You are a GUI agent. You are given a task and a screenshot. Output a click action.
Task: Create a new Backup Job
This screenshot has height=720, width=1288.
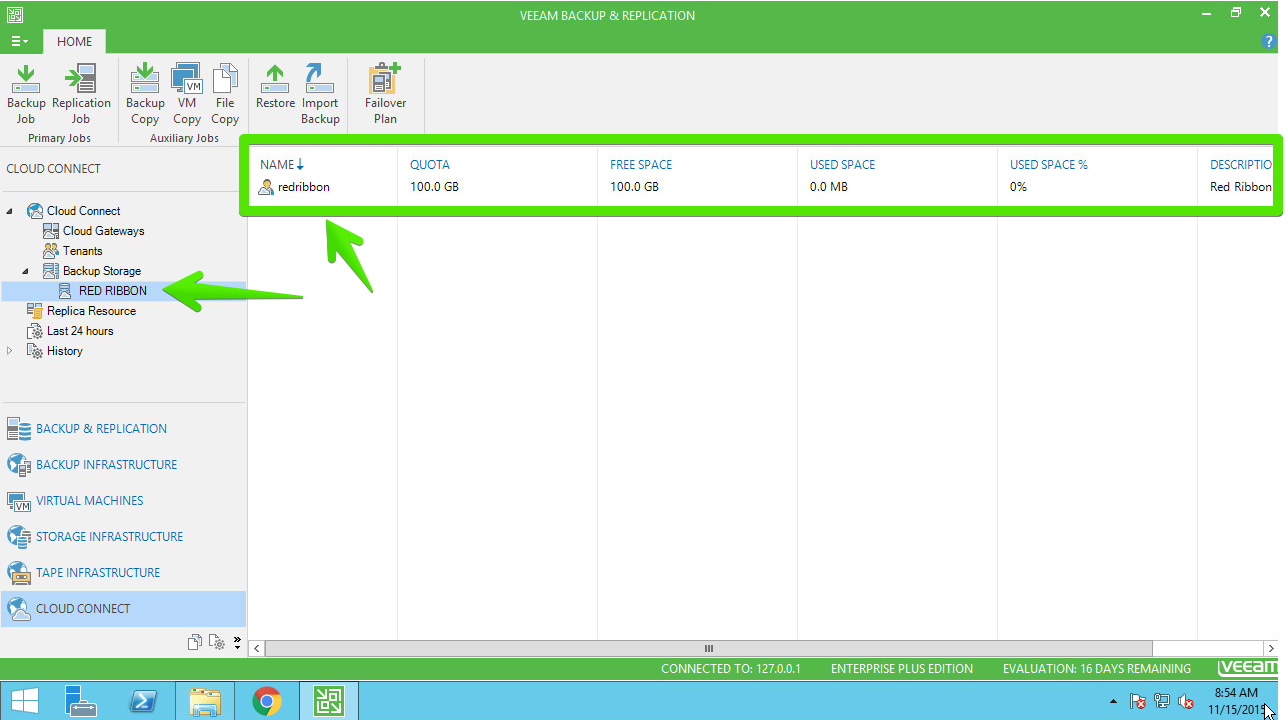[26, 94]
